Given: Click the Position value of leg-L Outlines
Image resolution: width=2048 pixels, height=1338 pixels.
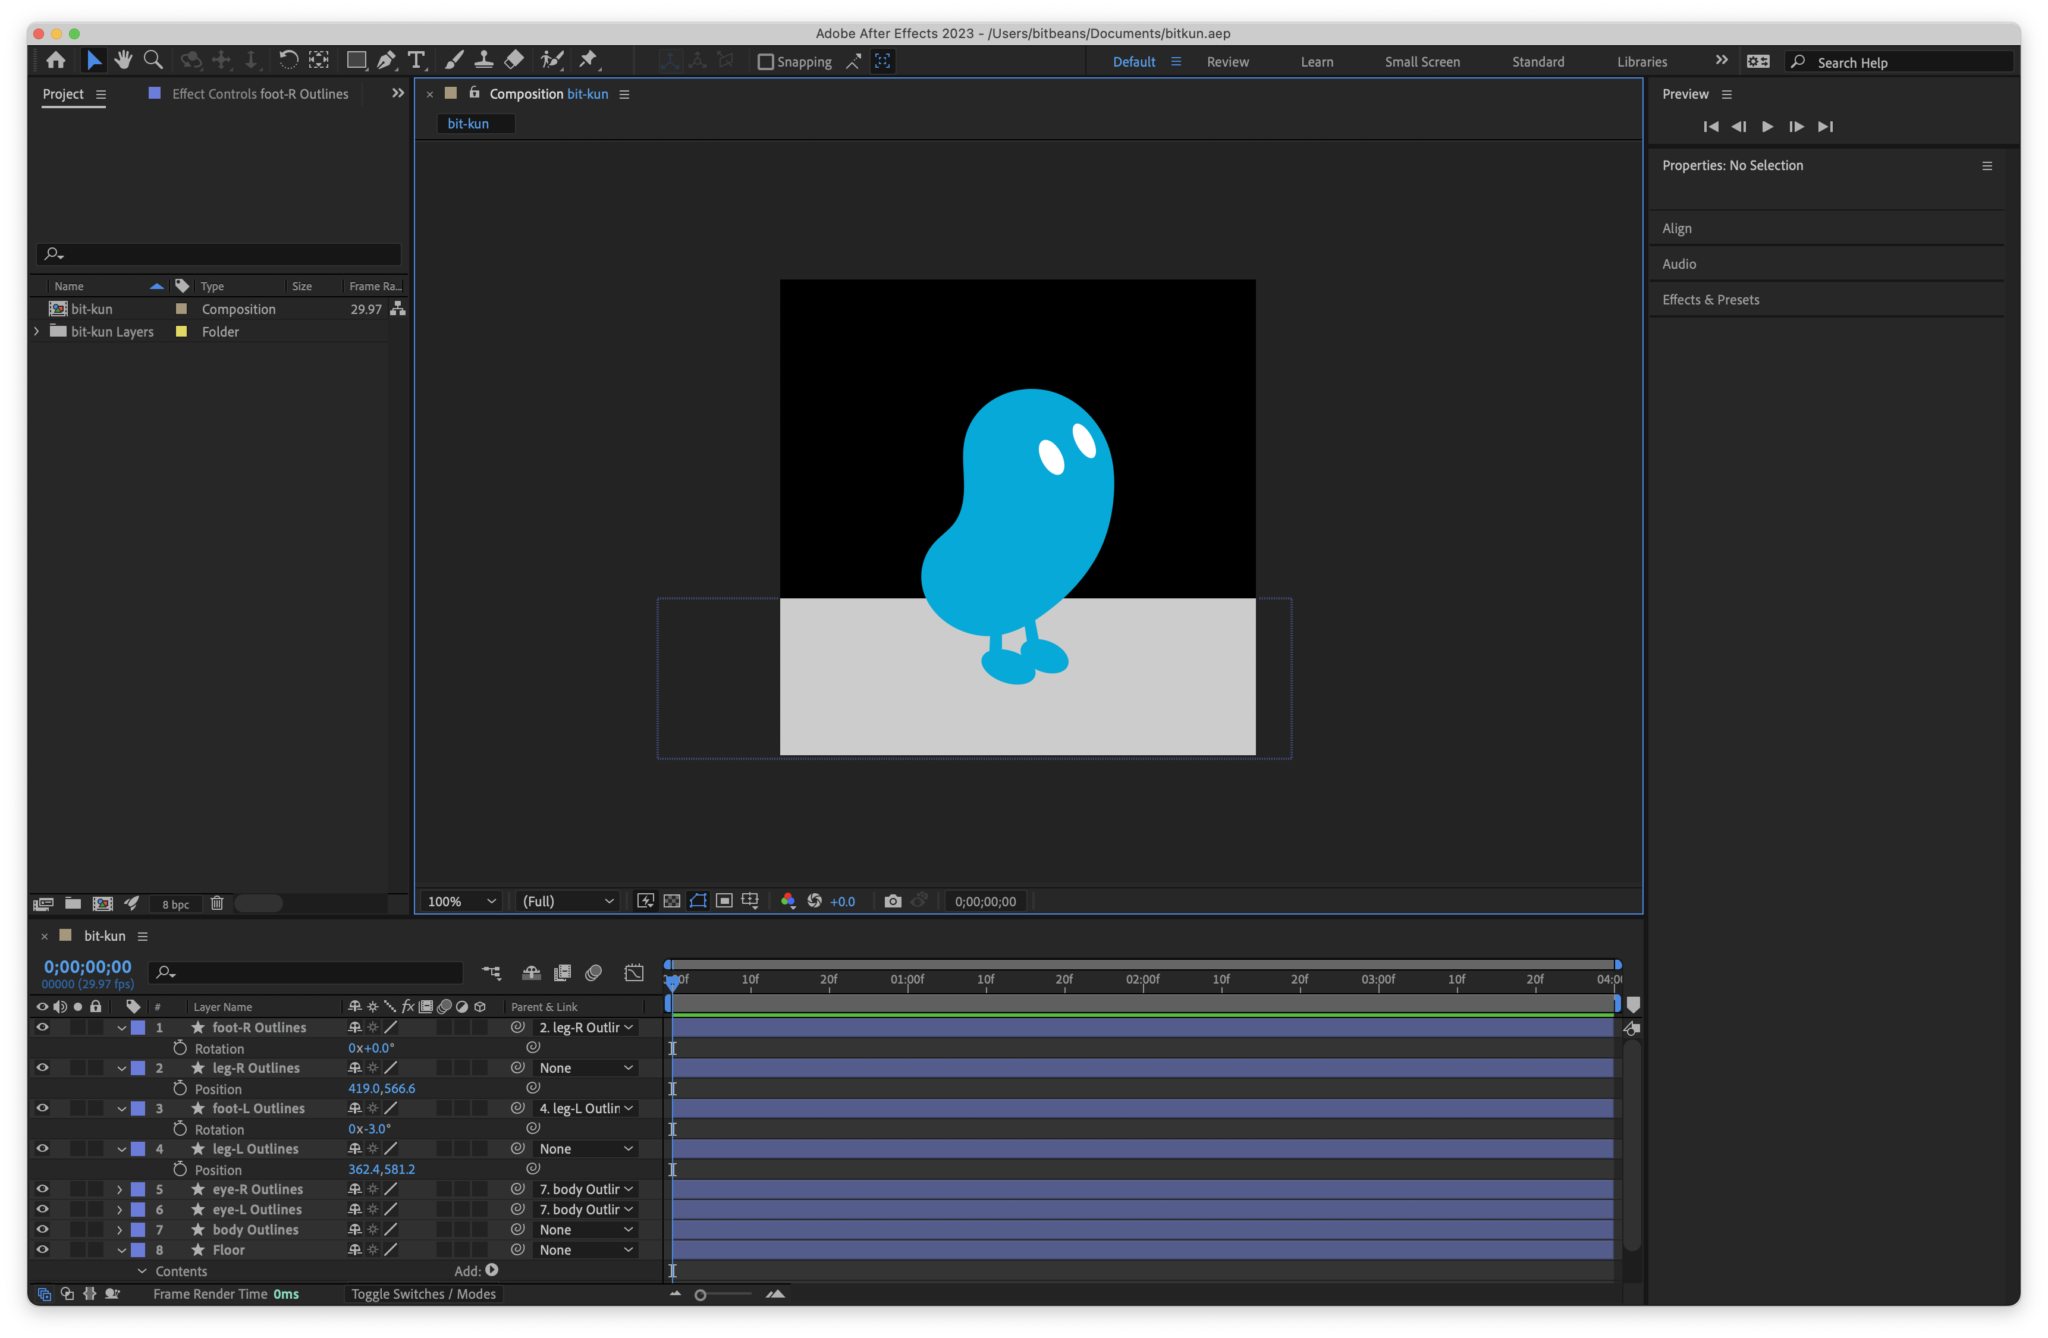Looking at the screenshot, I should coord(381,1169).
